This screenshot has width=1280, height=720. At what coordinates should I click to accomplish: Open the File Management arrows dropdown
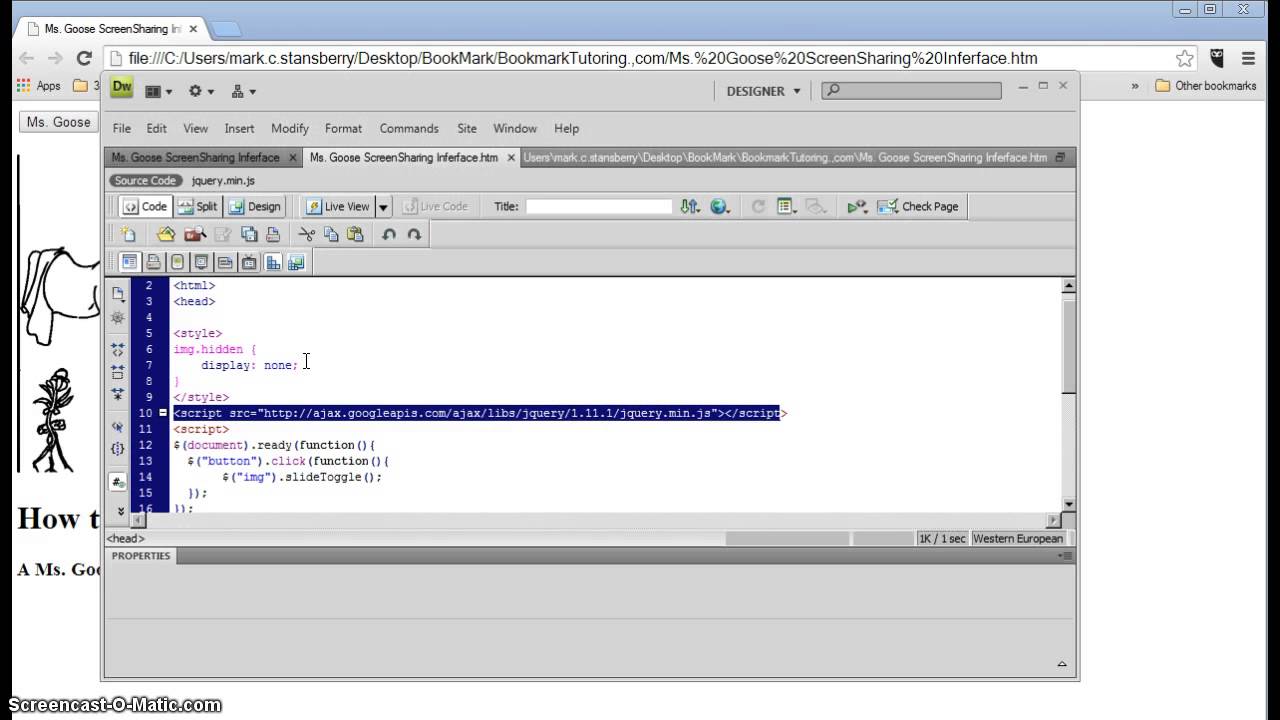[690, 206]
